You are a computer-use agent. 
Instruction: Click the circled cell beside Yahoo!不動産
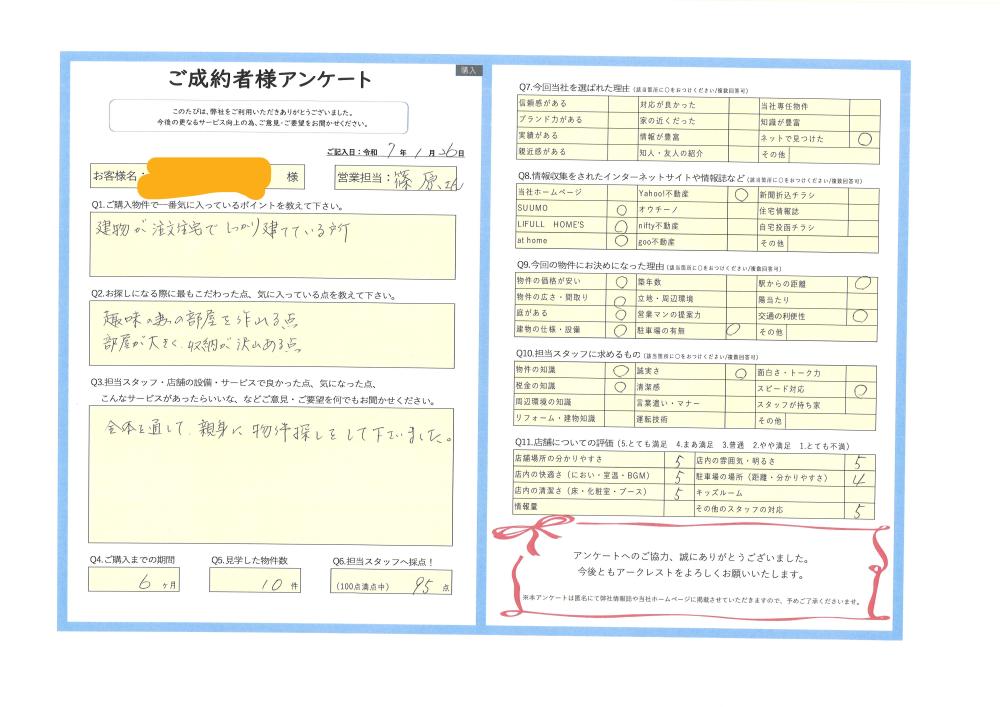coord(741,194)
